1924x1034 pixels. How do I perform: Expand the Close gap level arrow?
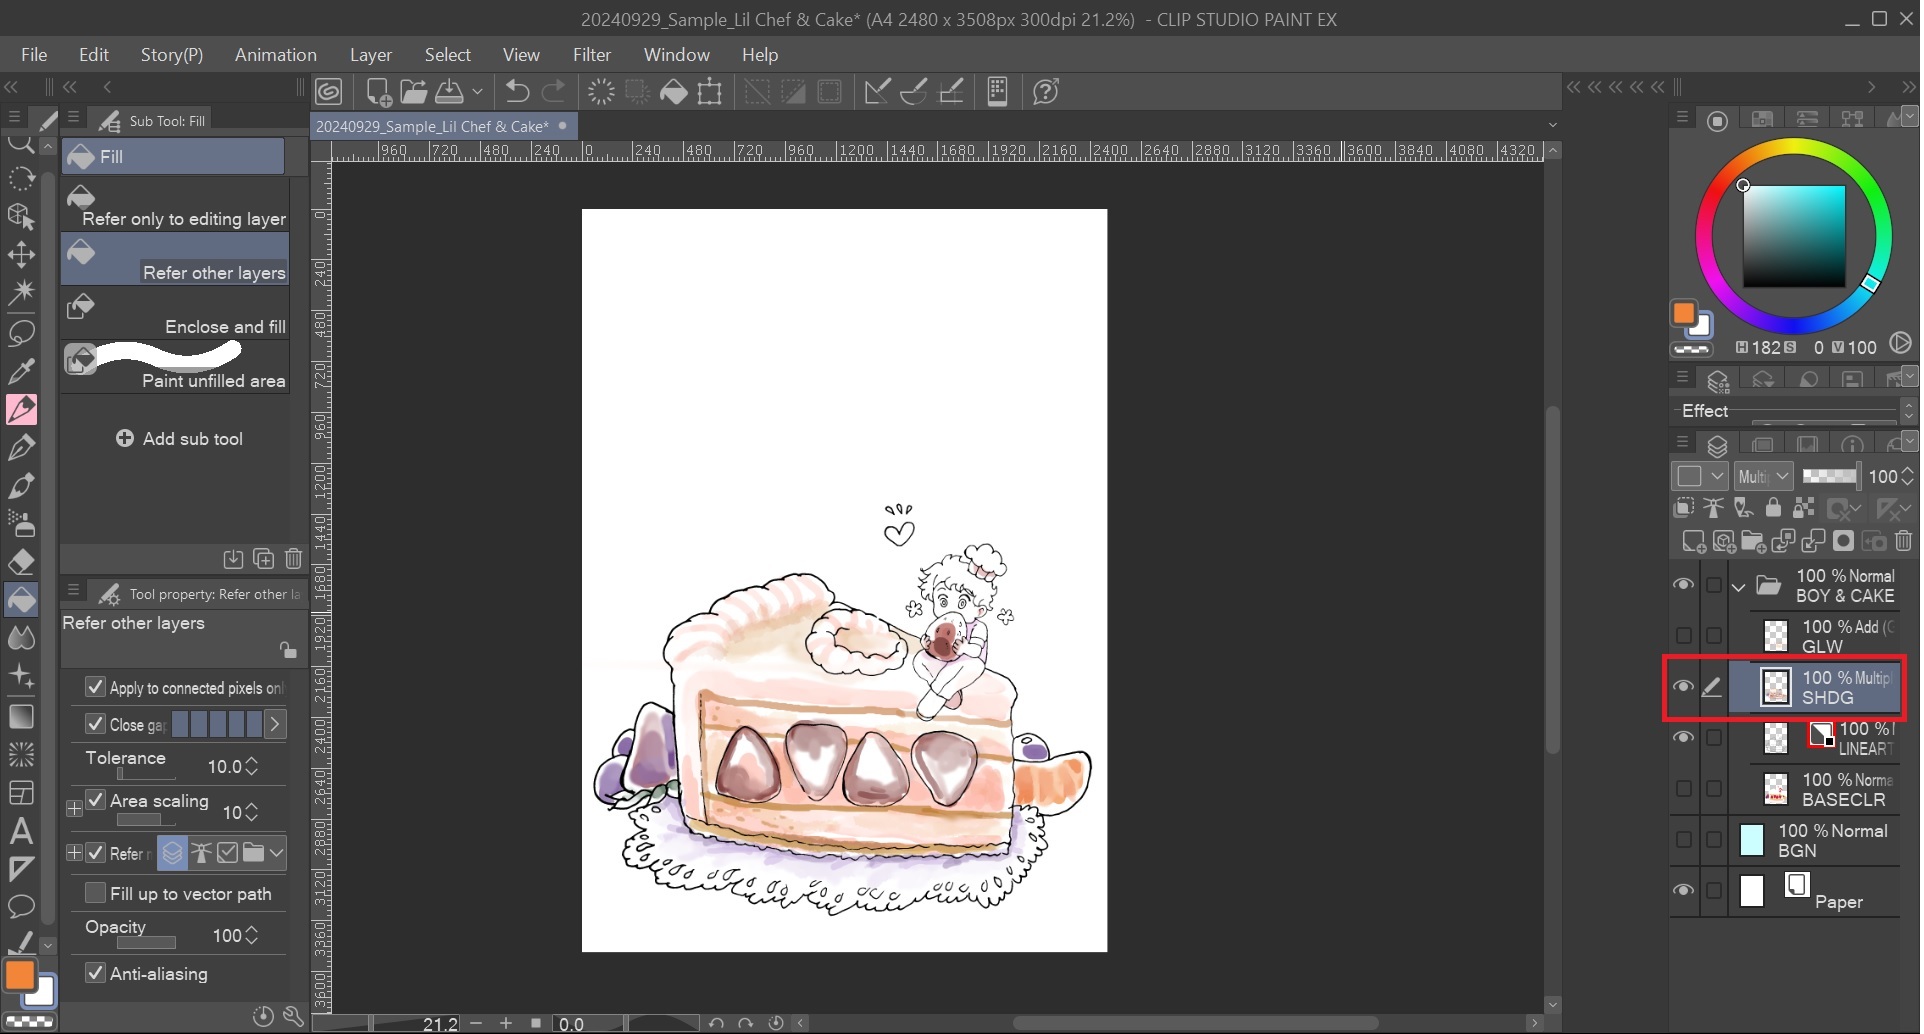coord(275,723)
